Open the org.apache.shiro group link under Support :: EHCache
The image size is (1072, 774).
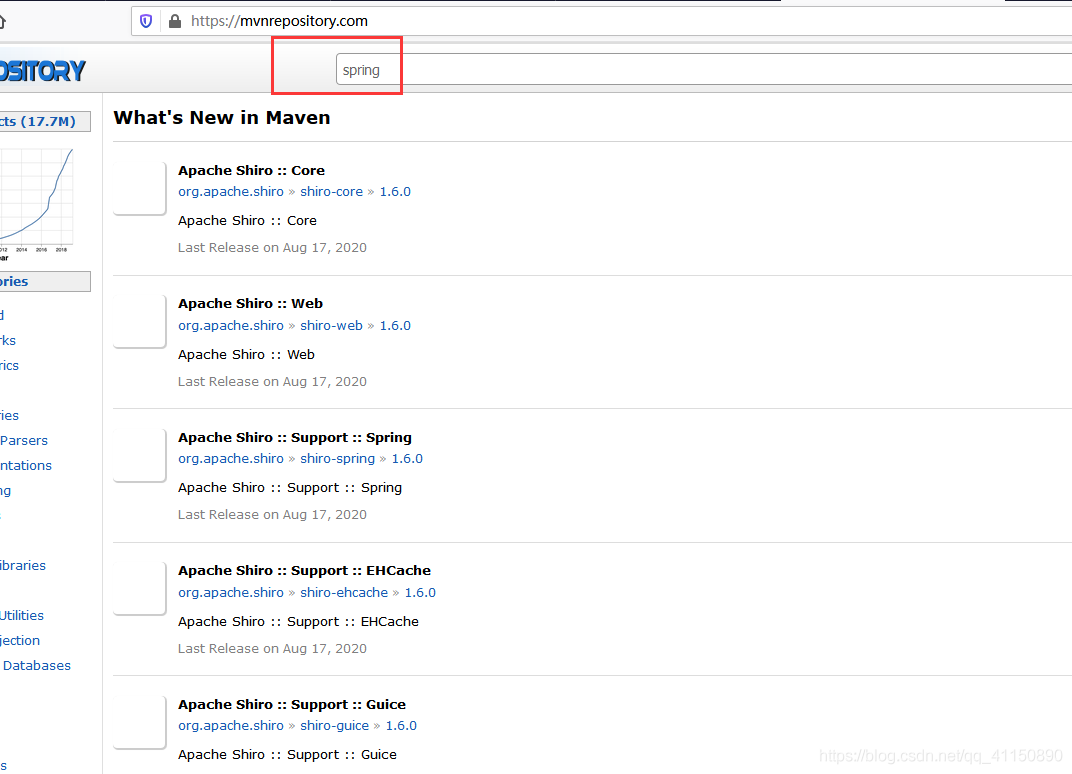[x=231, y=593]
